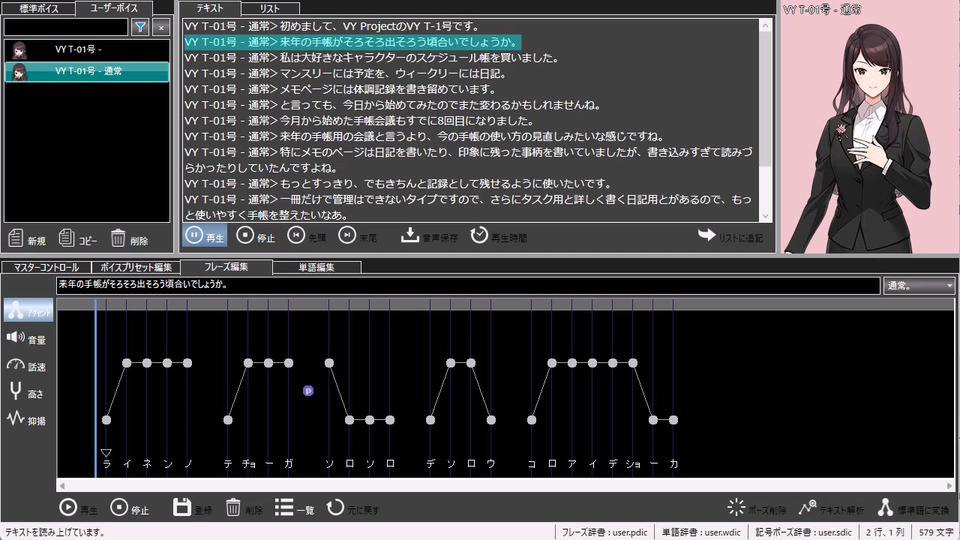Screen dimensions: 960x540
Task: Open the テキスト tab
Action: [x=209, y=8]
